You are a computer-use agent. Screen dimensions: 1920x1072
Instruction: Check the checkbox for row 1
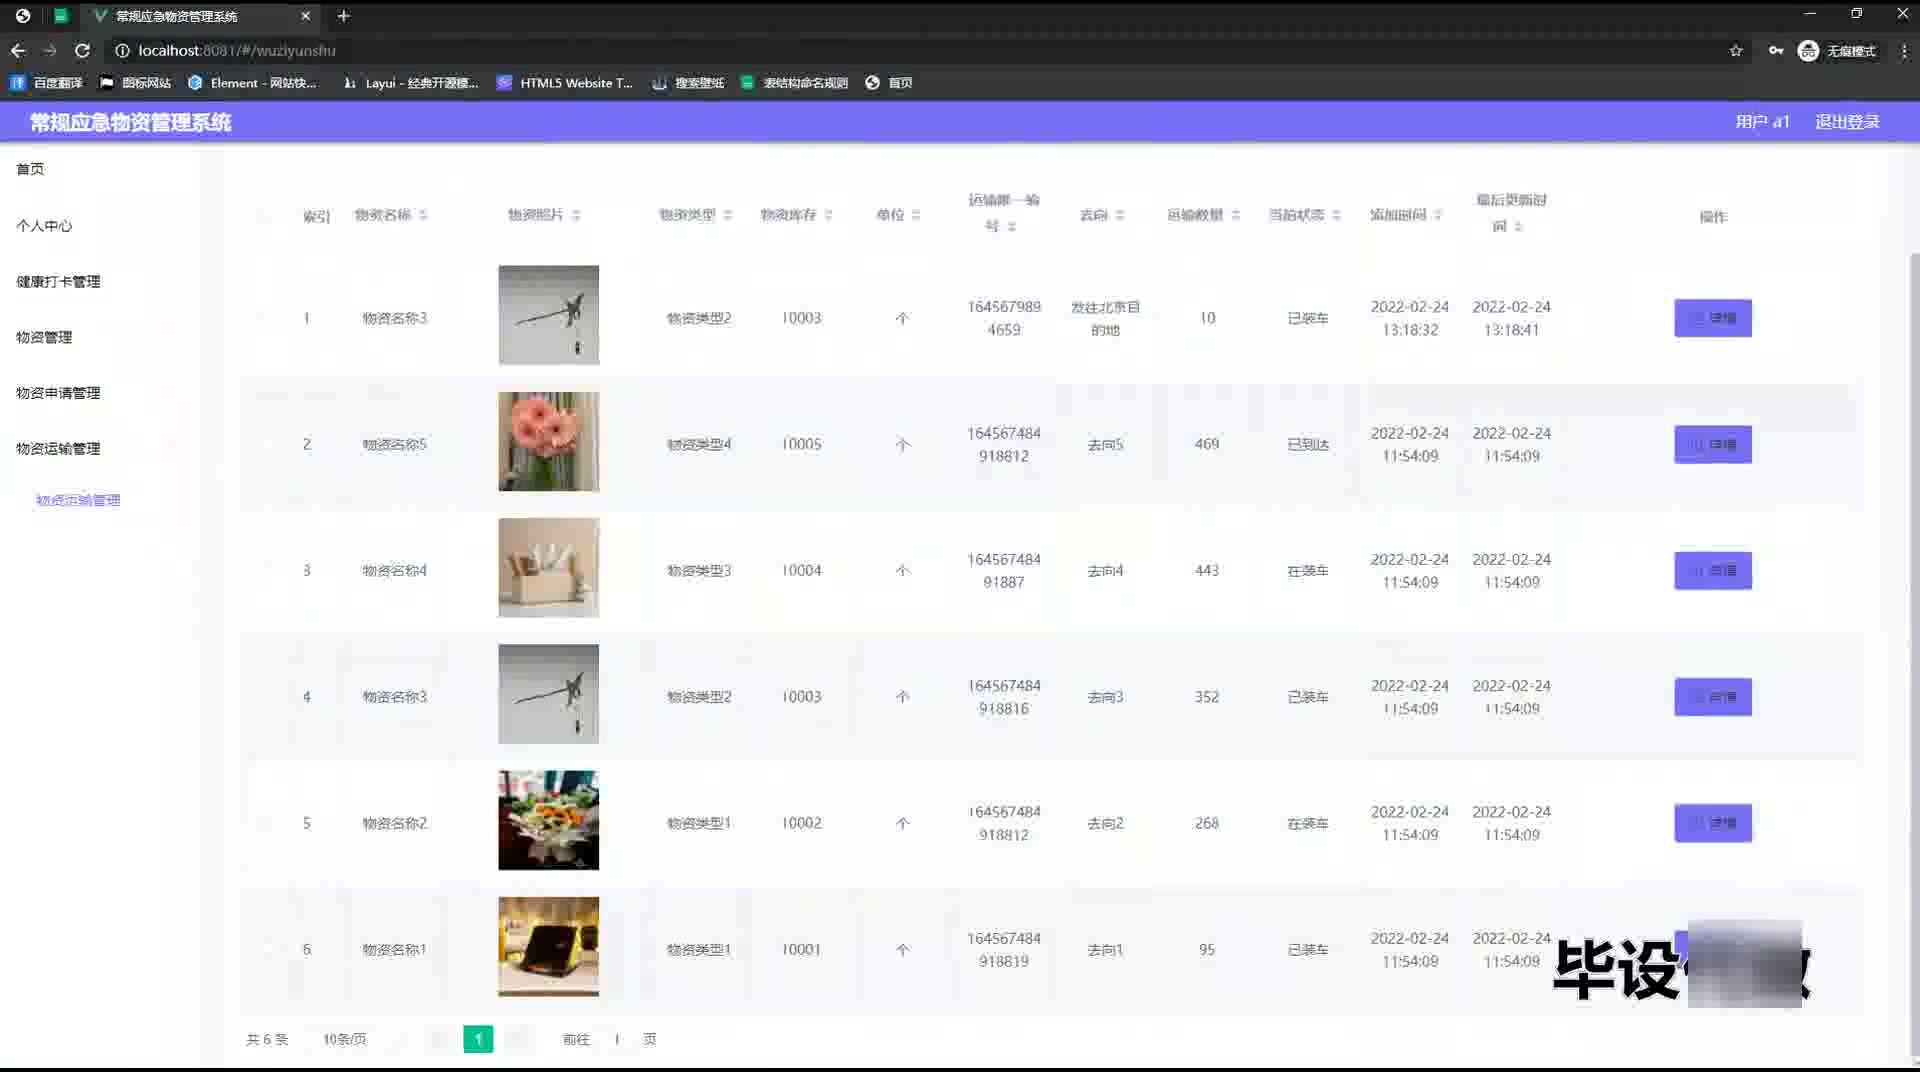tap(264, 318)
